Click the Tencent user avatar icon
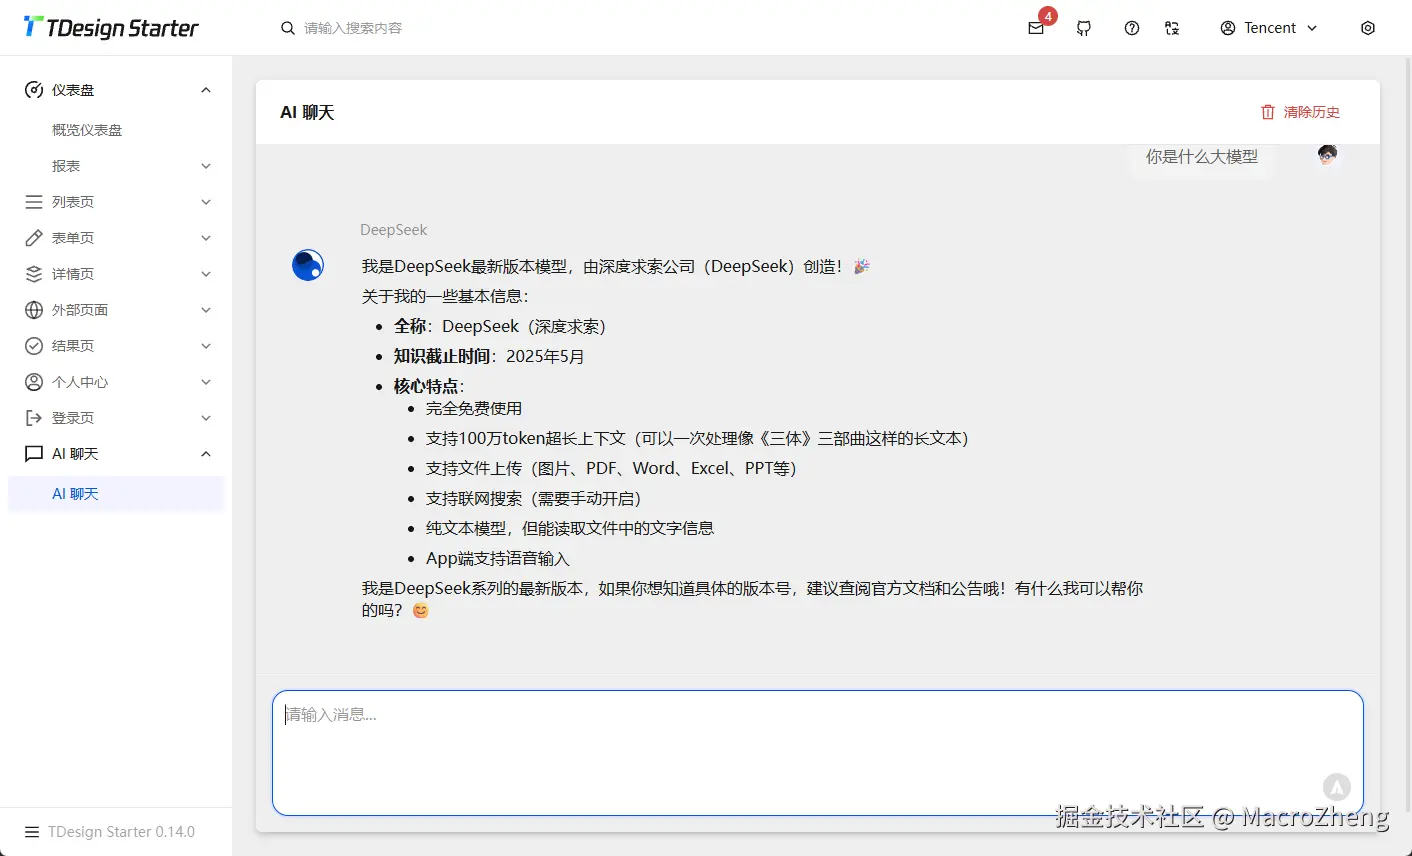 1228,28
